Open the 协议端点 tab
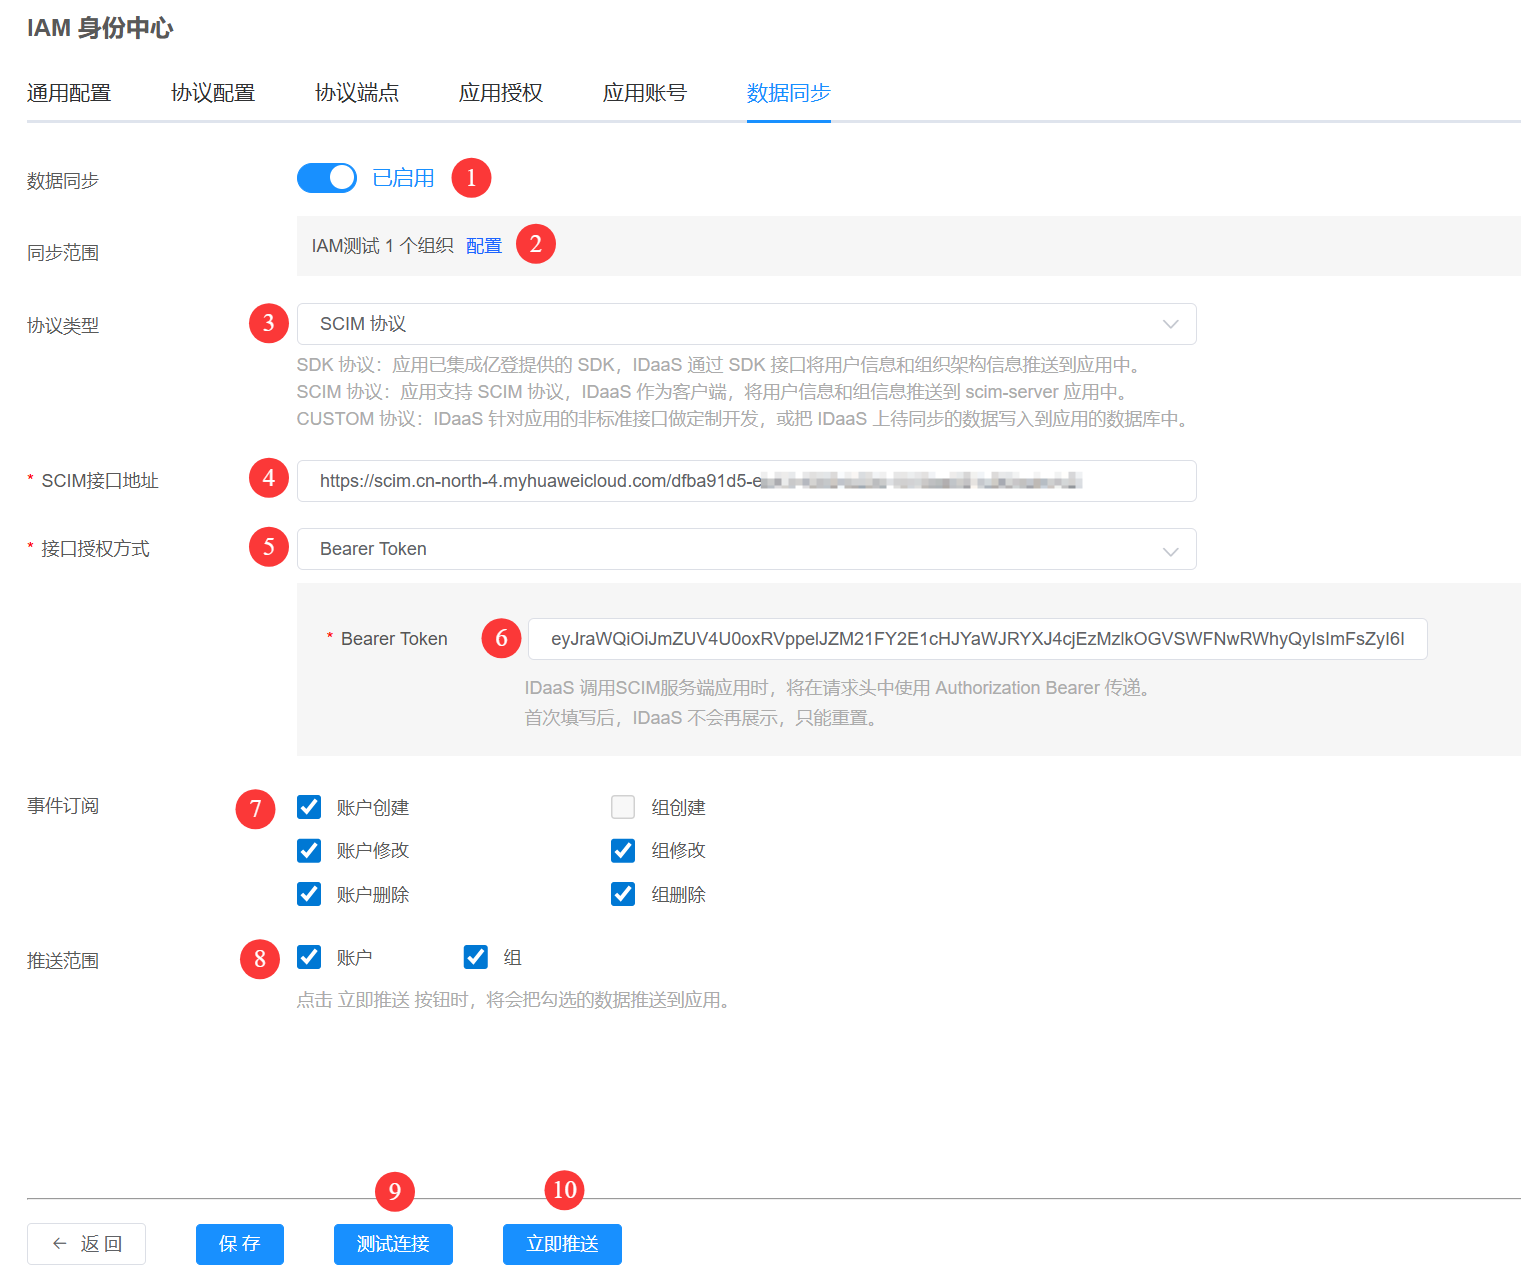 tap(357, 93)
